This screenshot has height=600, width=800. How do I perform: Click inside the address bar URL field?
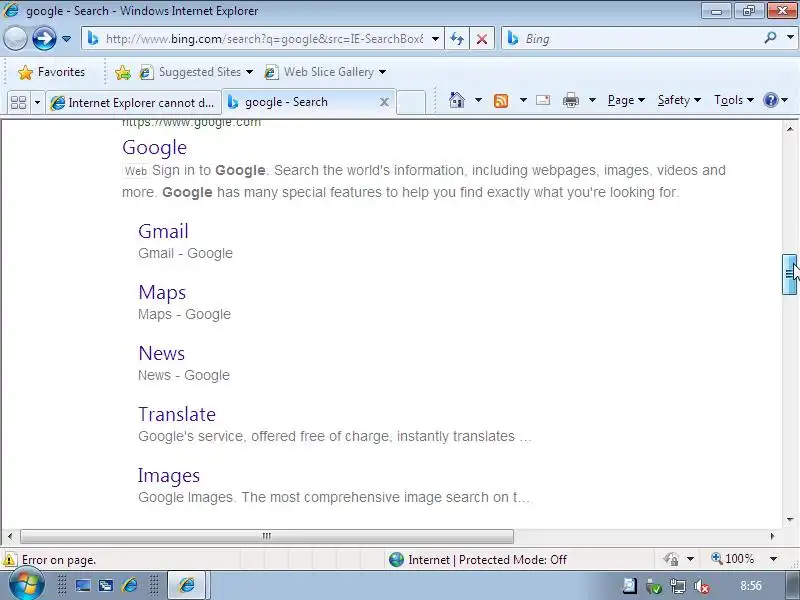[264, 39]
